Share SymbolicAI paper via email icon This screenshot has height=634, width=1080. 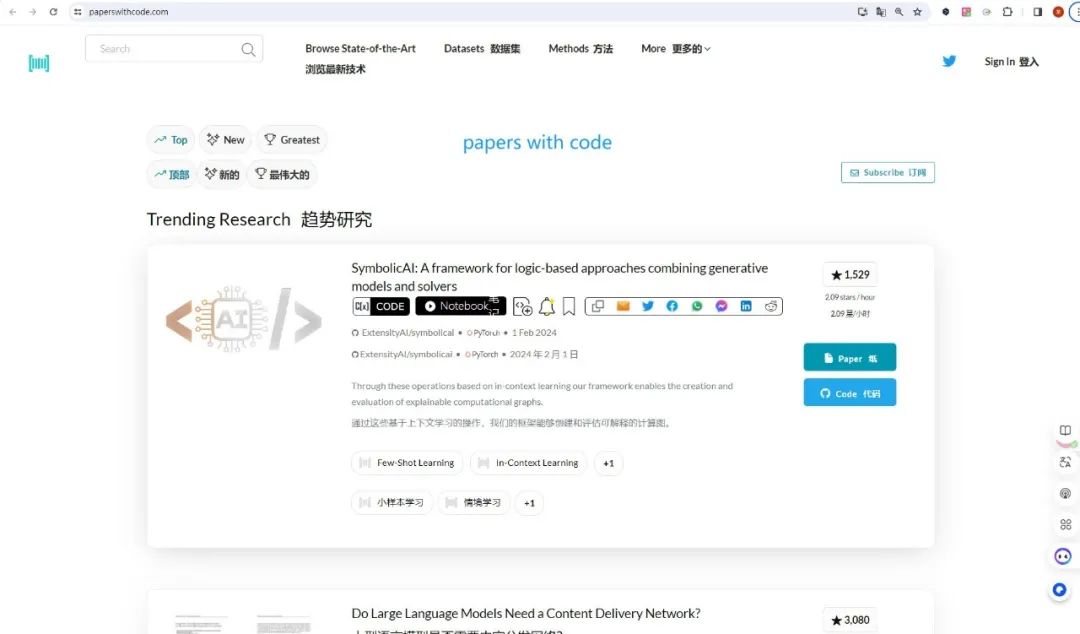point(623,306)
